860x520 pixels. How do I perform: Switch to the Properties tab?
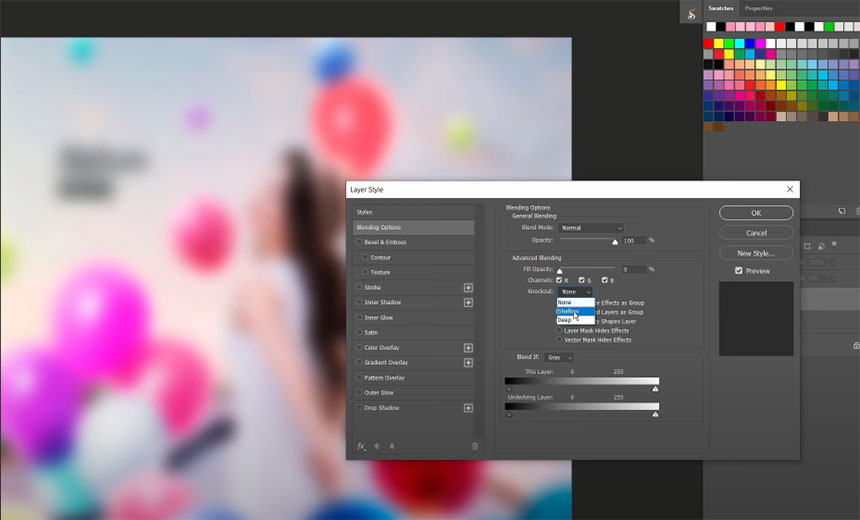[758, 8]
